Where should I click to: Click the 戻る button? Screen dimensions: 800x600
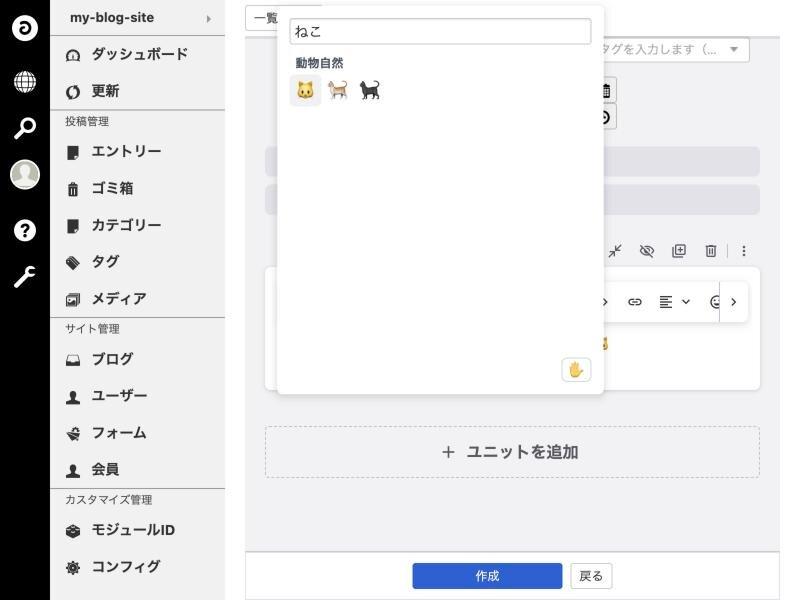click(x=591, y=576)
